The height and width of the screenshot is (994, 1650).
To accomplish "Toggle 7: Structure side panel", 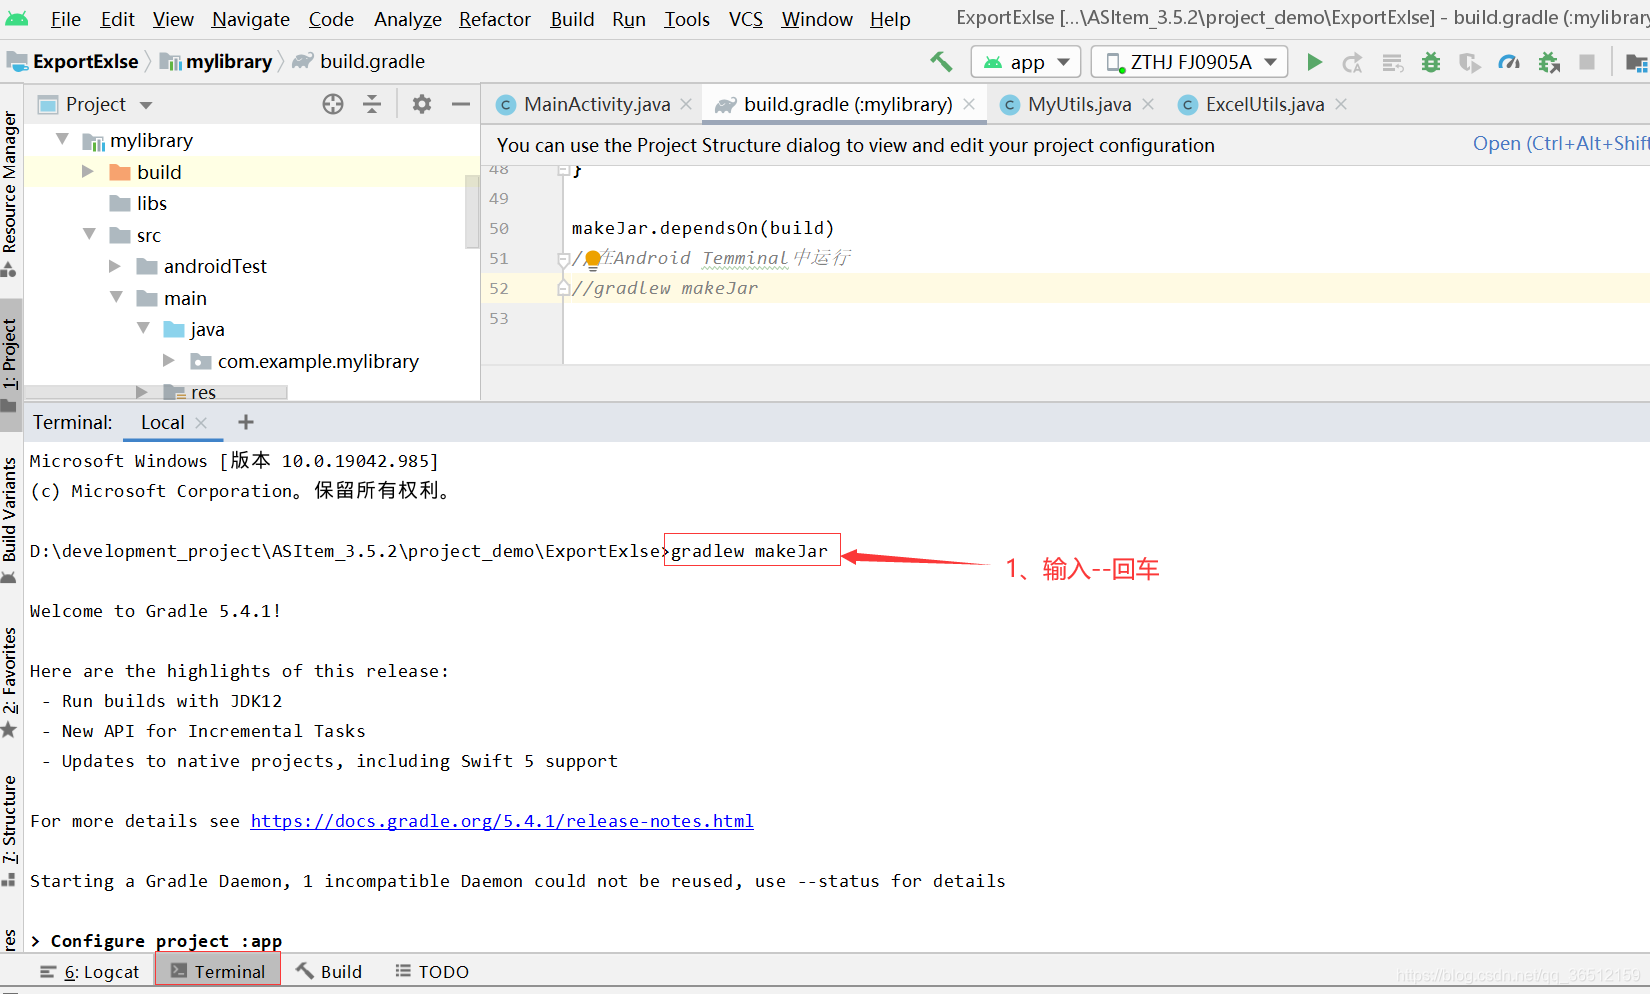I will pos(10,829).
